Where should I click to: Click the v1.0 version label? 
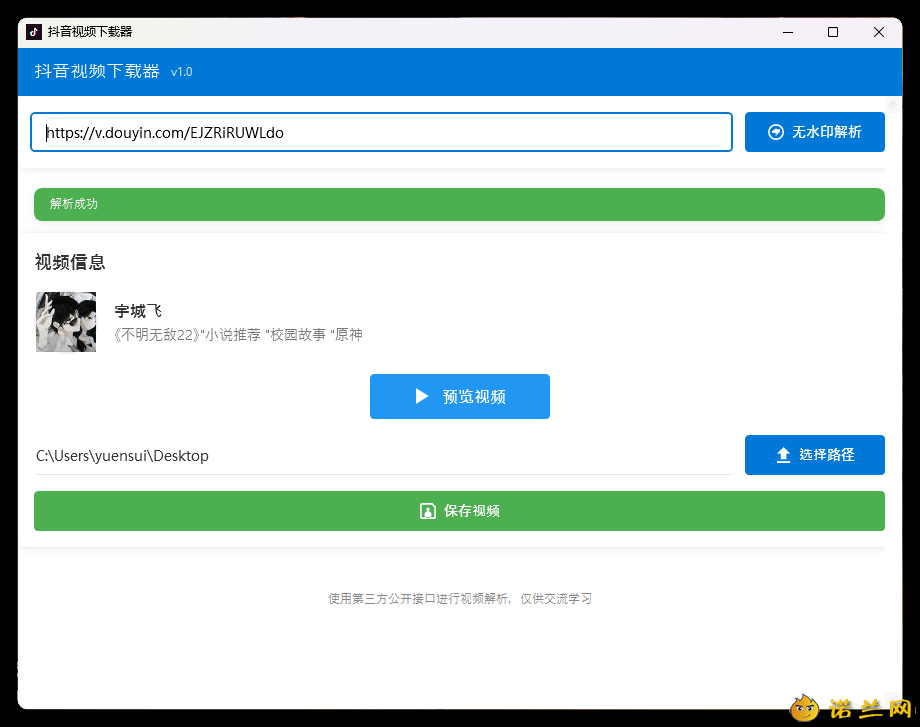[181, 72]
